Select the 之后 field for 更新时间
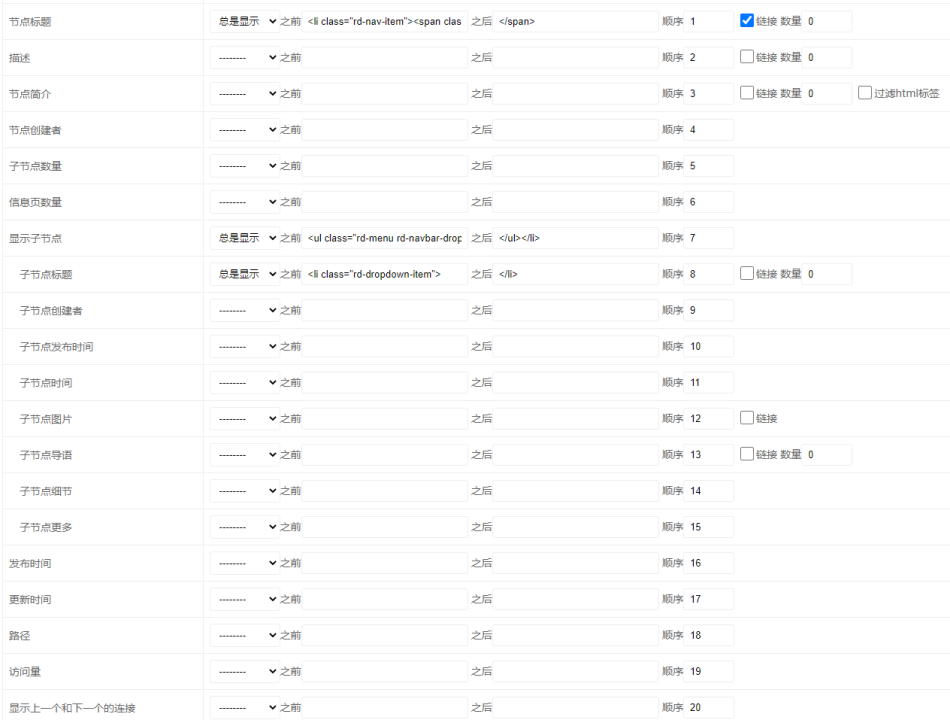The height and width of the screenshot is (720, 950). [575, 599]
